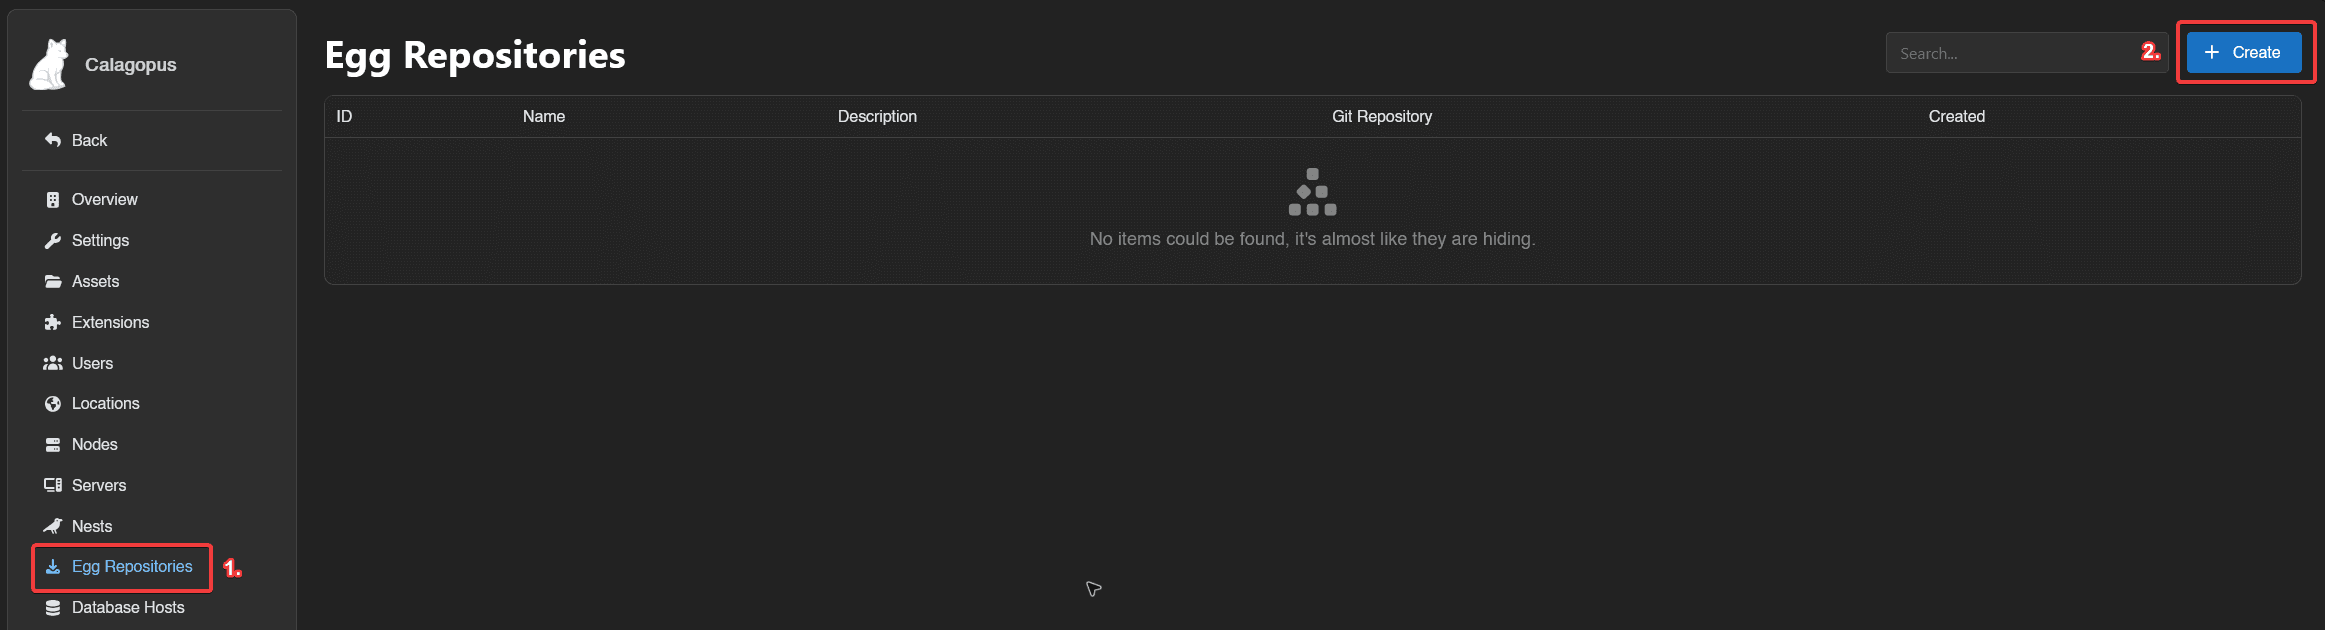Click the Servers terminal icon
The height and width of the screenshot is (630, 2325).
53,485
